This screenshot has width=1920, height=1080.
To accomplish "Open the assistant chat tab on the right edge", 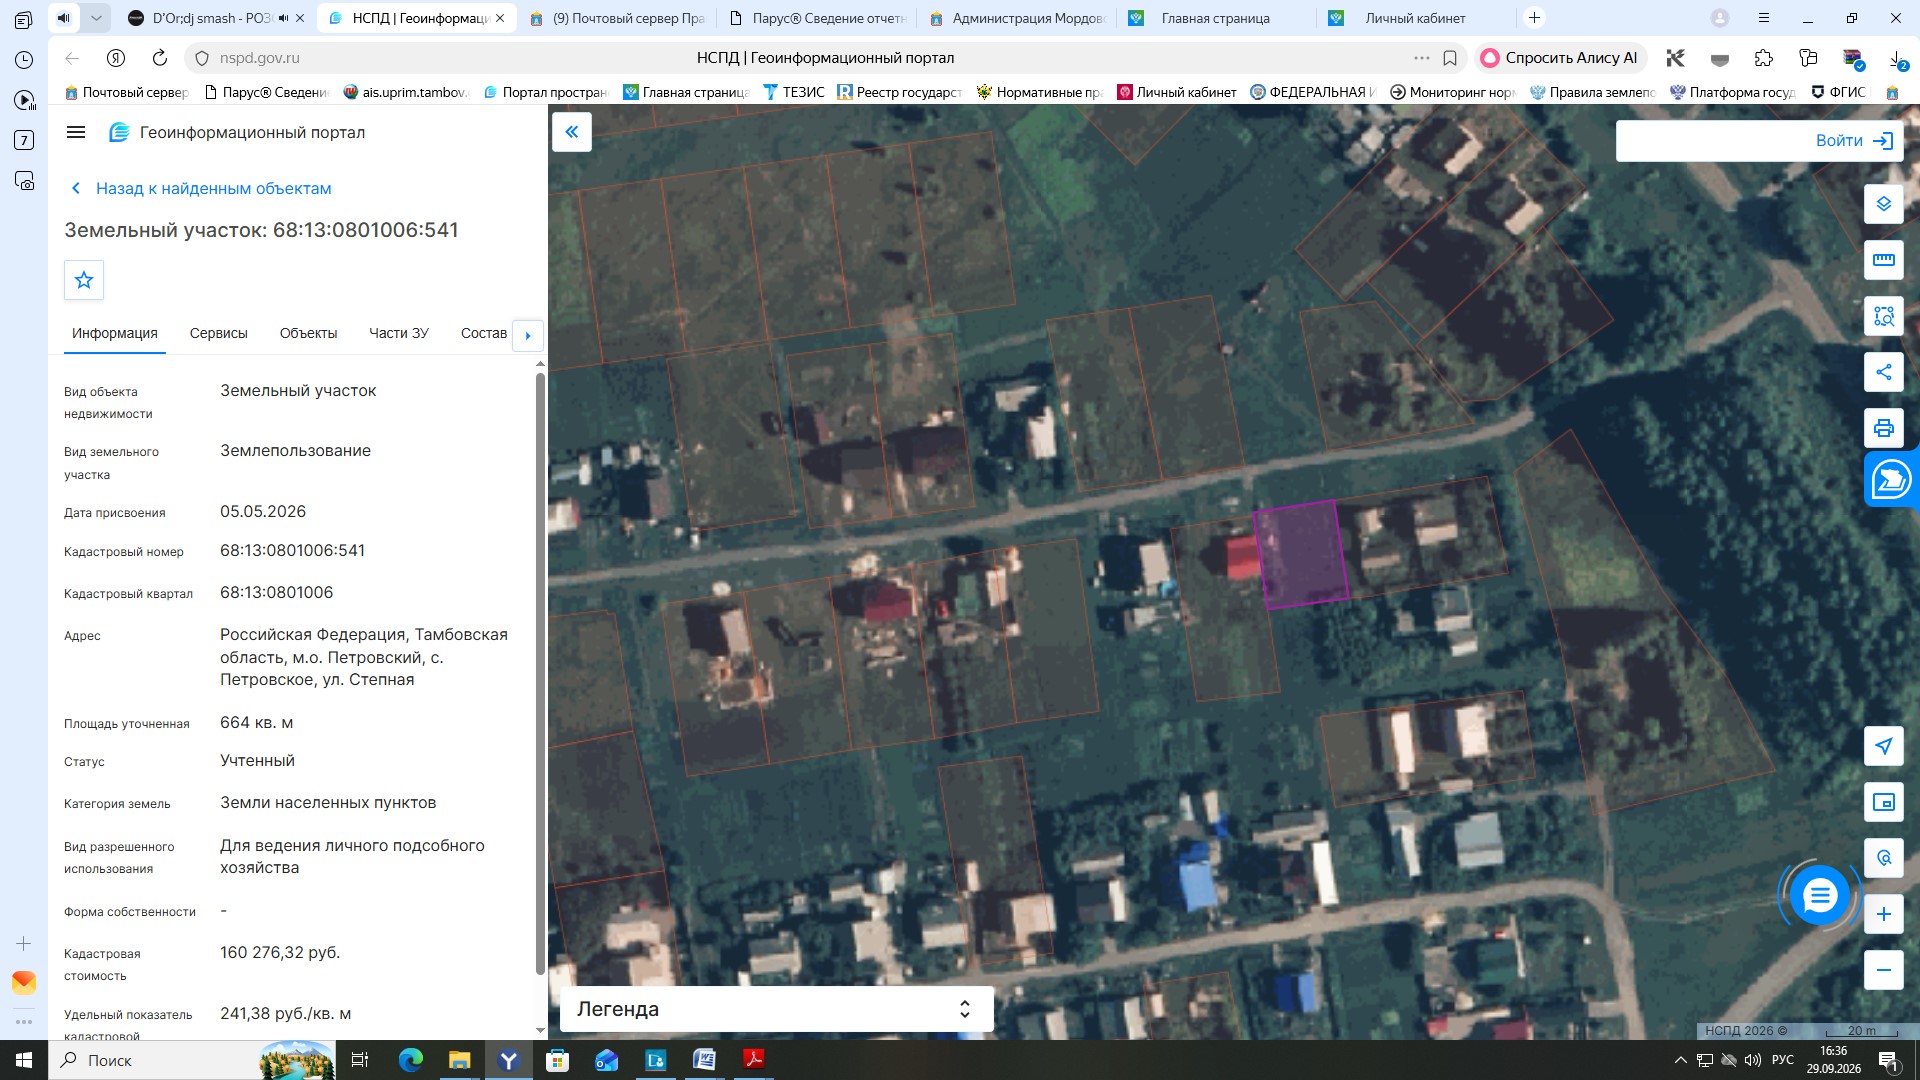I will tap(1892, 480).
